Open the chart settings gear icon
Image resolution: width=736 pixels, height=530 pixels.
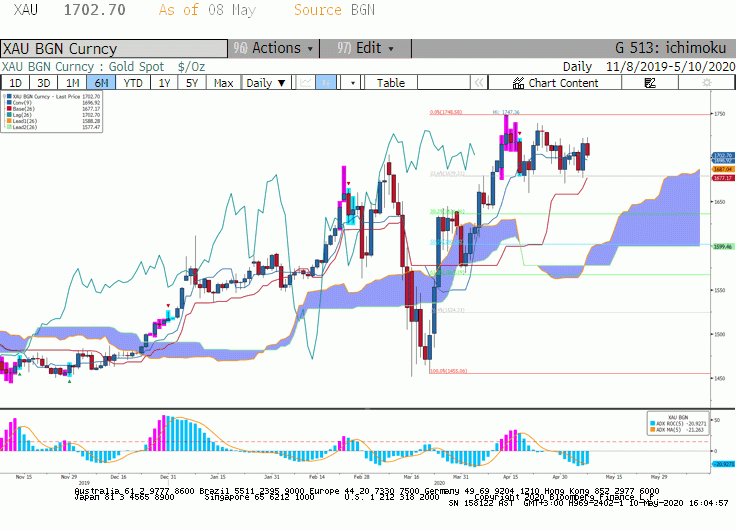tap(706, 83)
